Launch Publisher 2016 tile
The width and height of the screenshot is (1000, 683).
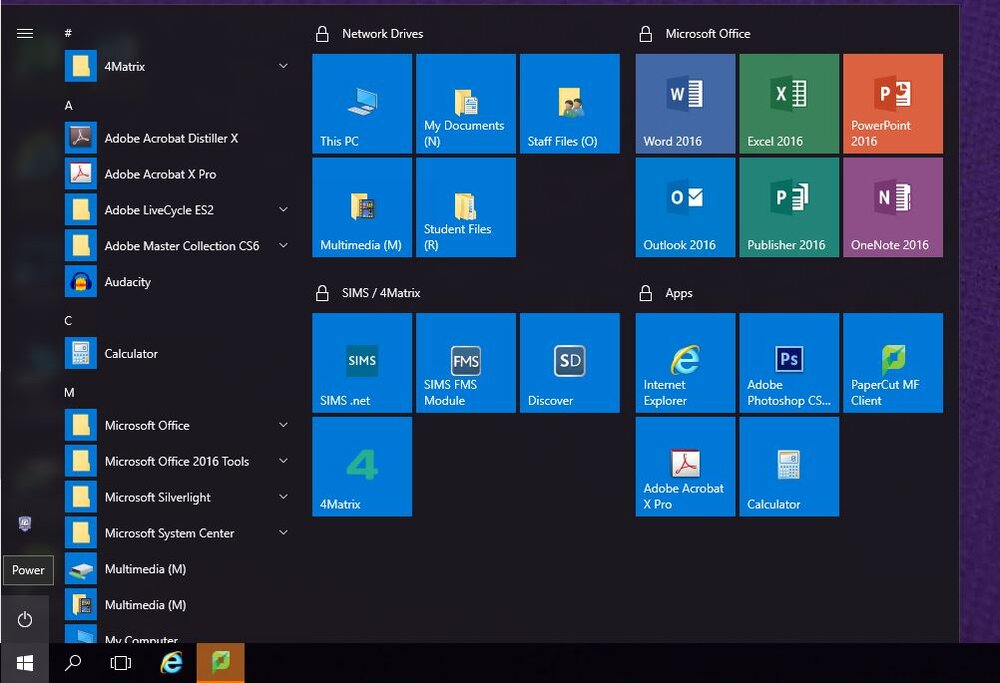789,207
